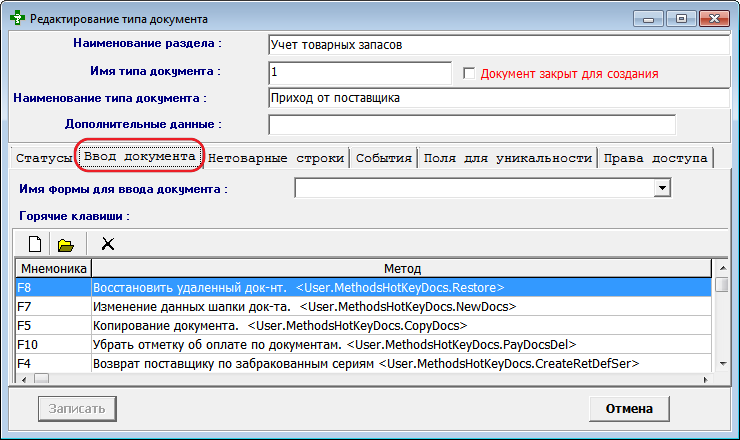The image size is (740, 440).
Task: Open the 'Имя формы для ввода документа' dropdown arrow
Action: click(x=663, y=188)
